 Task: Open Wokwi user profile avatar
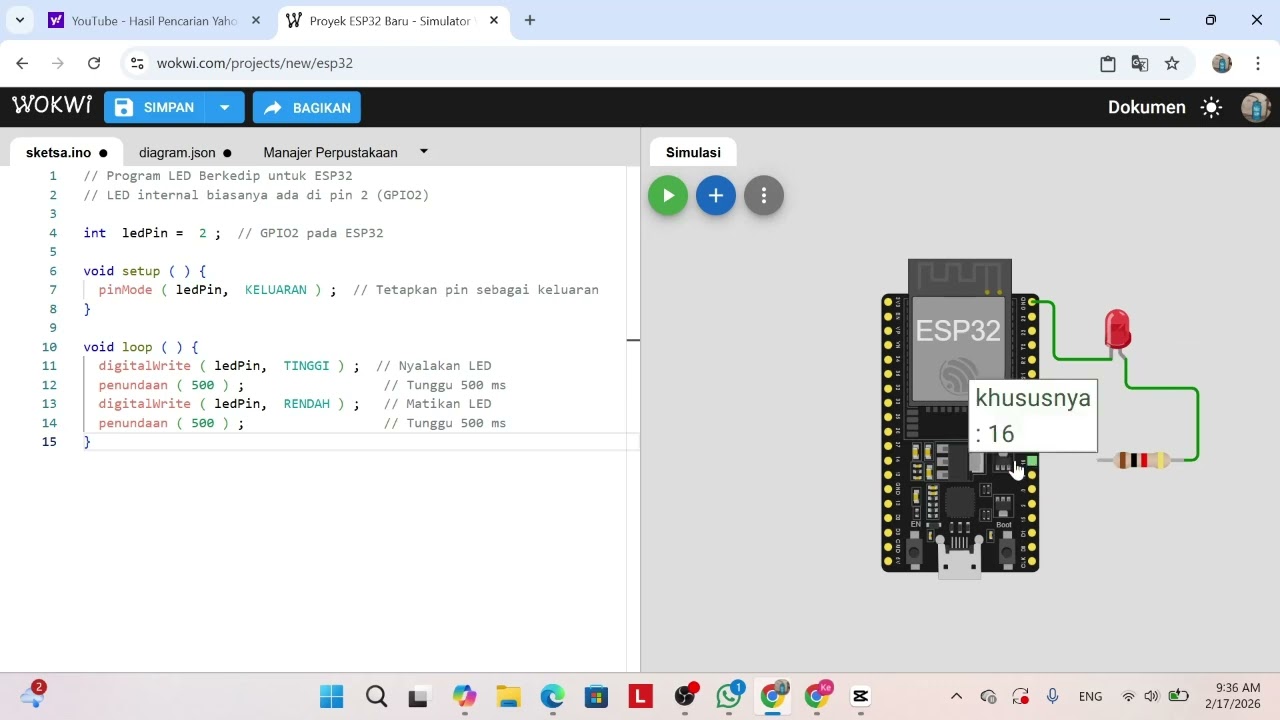pyautogui.click(x=1255, y=107)
